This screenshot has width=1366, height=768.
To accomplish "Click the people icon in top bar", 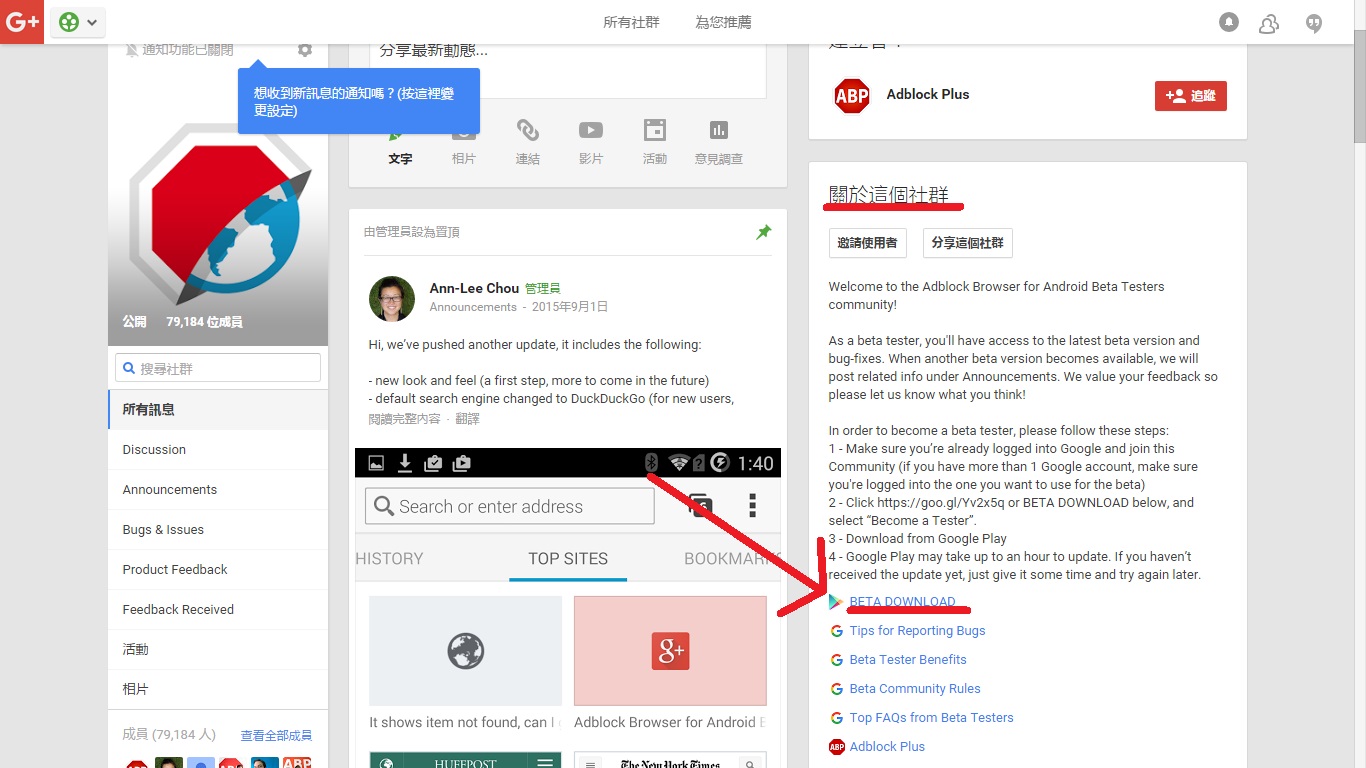I will click(1269, 23).
